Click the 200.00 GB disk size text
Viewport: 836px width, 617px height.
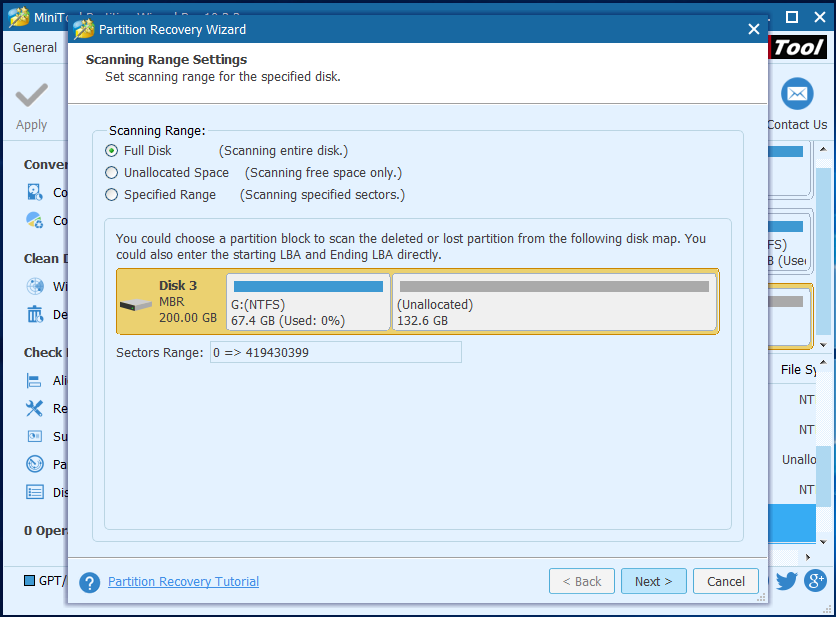(x=188, y=318)
